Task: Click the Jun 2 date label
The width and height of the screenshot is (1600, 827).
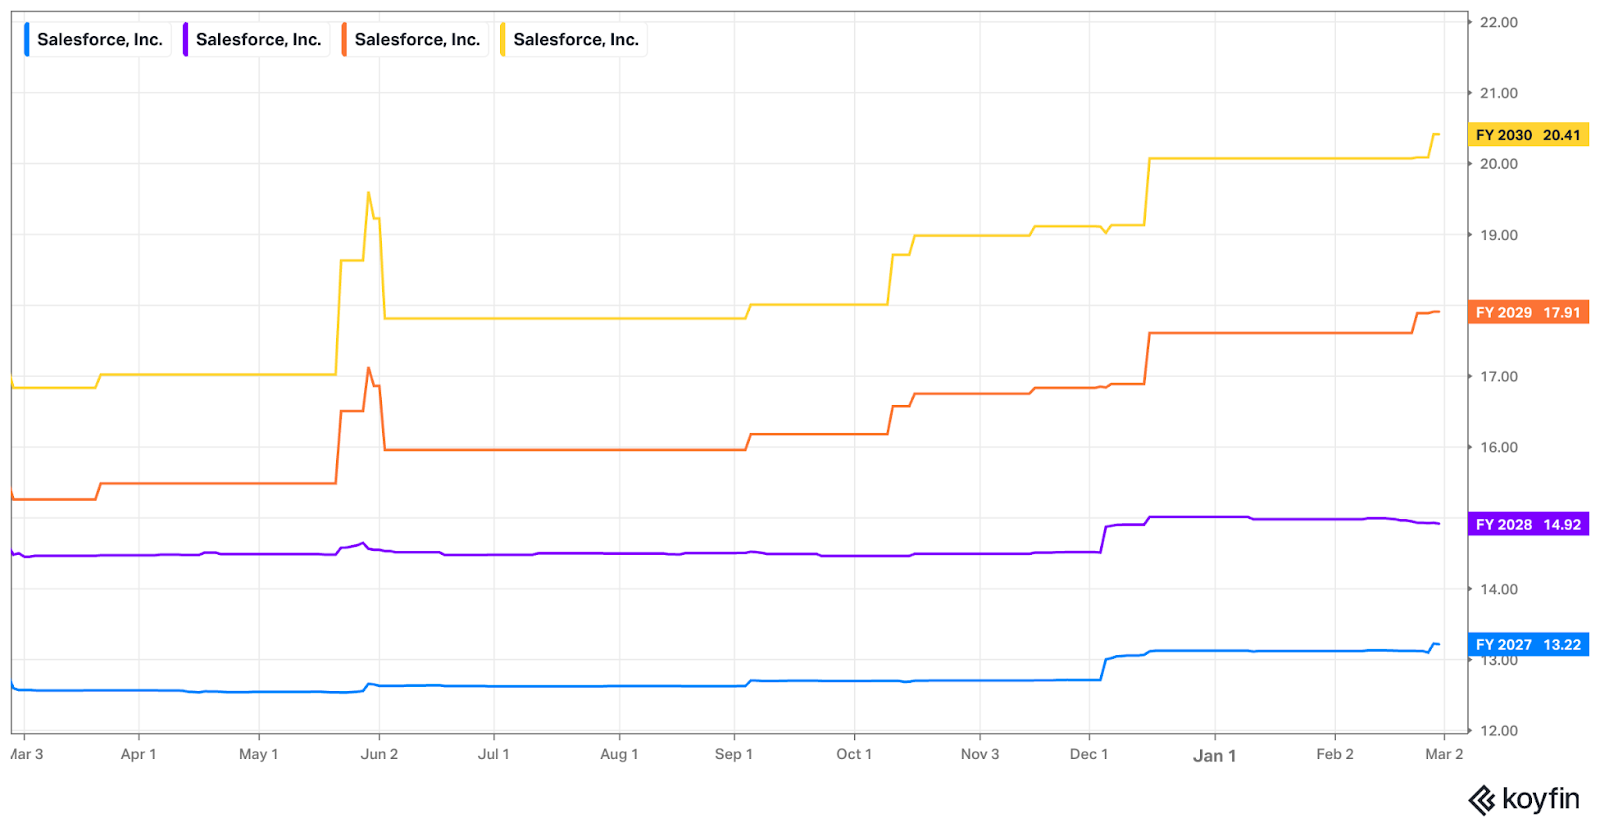Action: (x=379, y=754)
